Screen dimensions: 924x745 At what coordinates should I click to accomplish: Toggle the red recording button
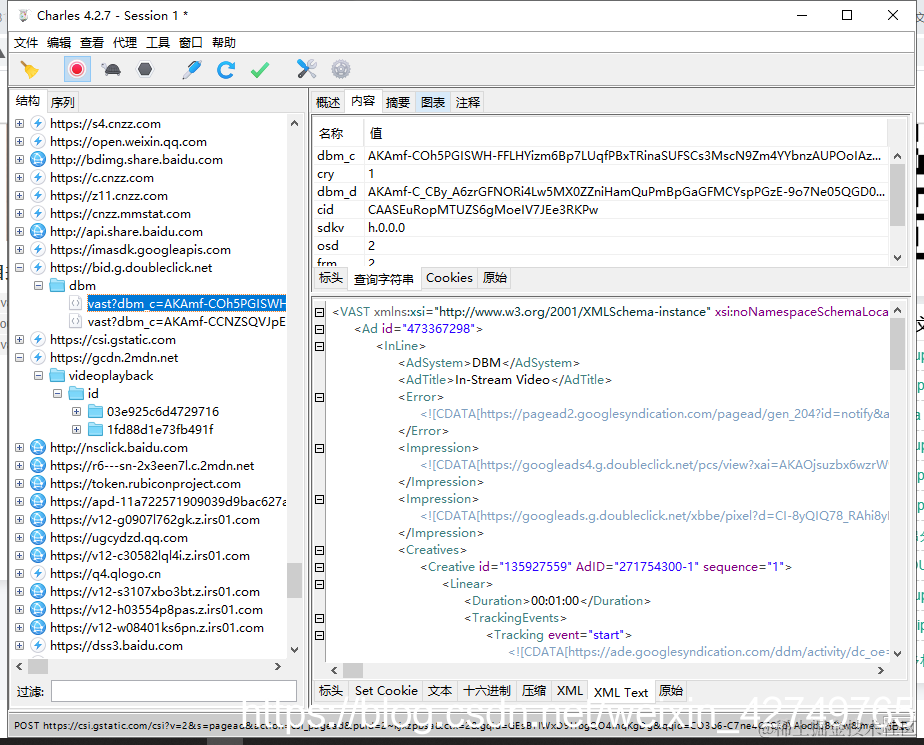click(77, 70)
